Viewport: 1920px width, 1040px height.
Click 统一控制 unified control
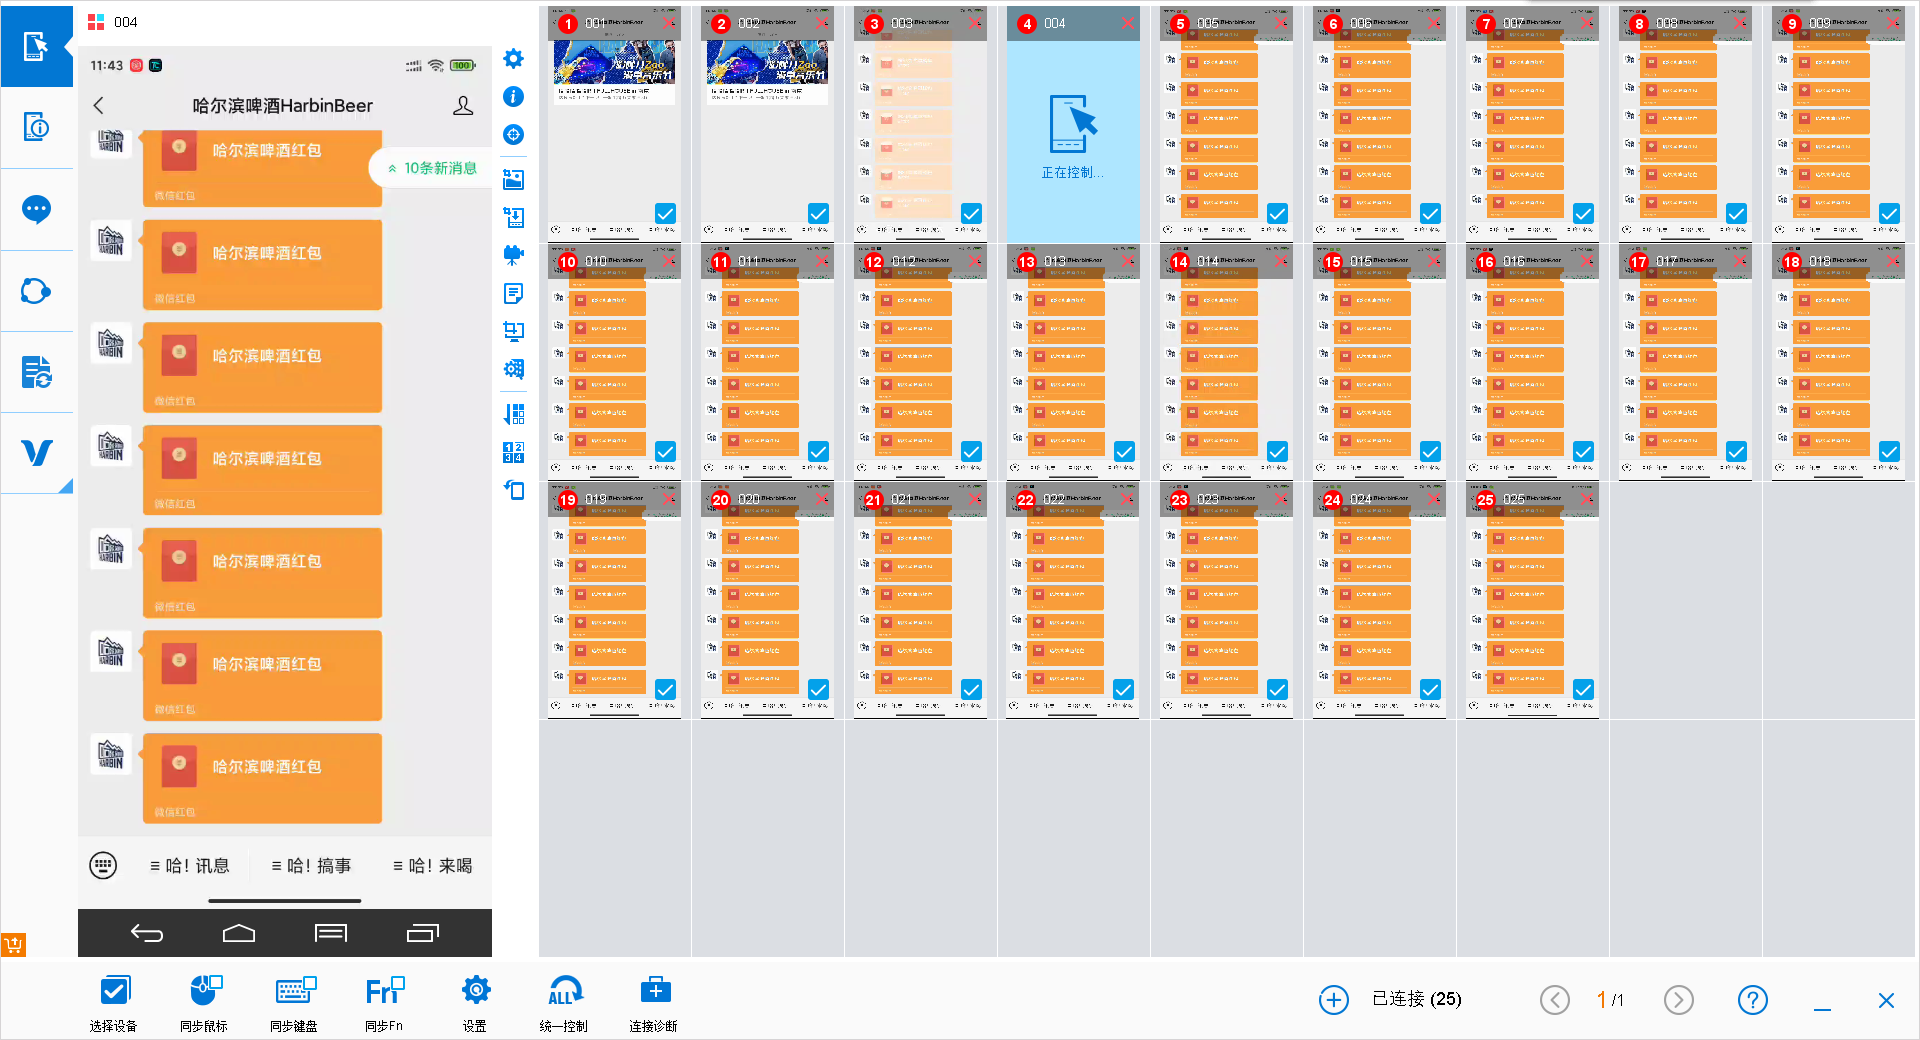[x=564, y=1003]
